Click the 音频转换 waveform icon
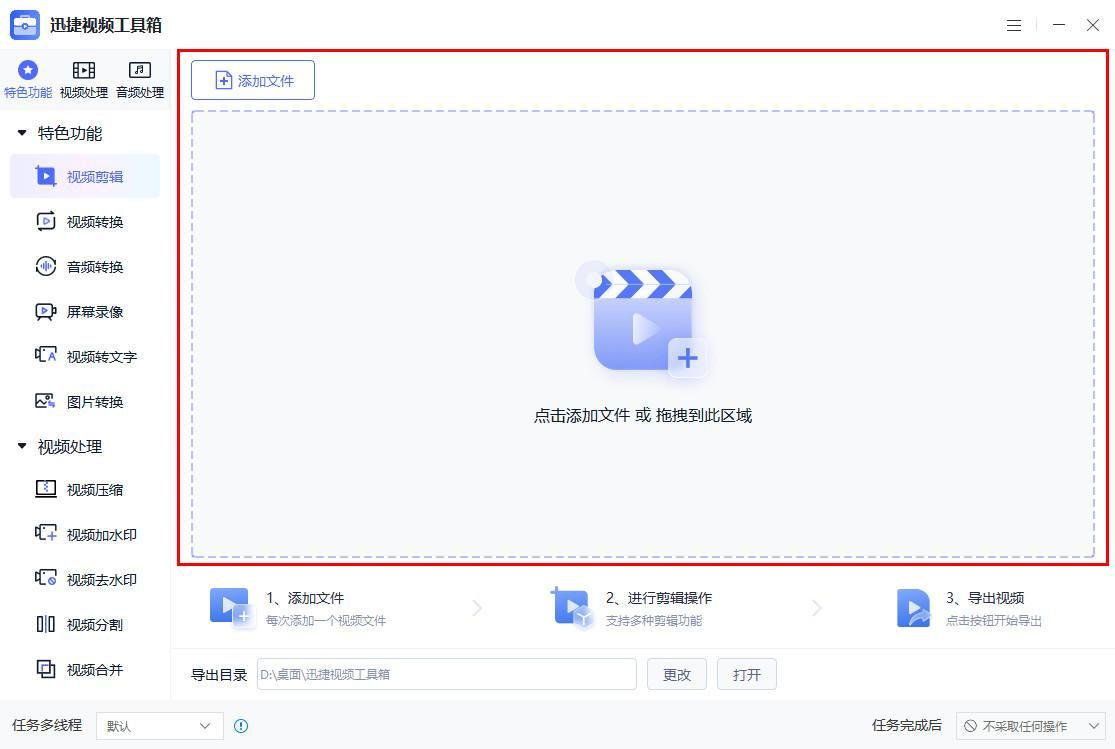Viewport: 1115px width, 749px height. tap(46, 266)
